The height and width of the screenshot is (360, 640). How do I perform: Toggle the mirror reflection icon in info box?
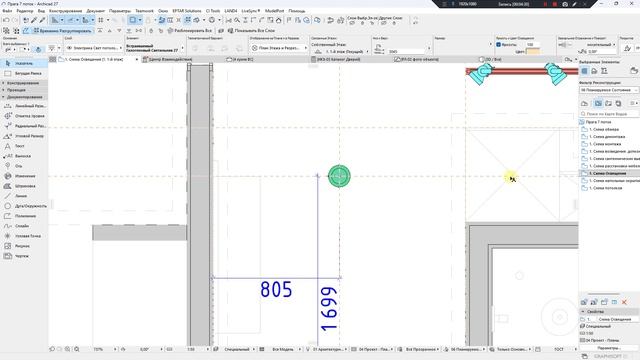[x=563, y=44]
